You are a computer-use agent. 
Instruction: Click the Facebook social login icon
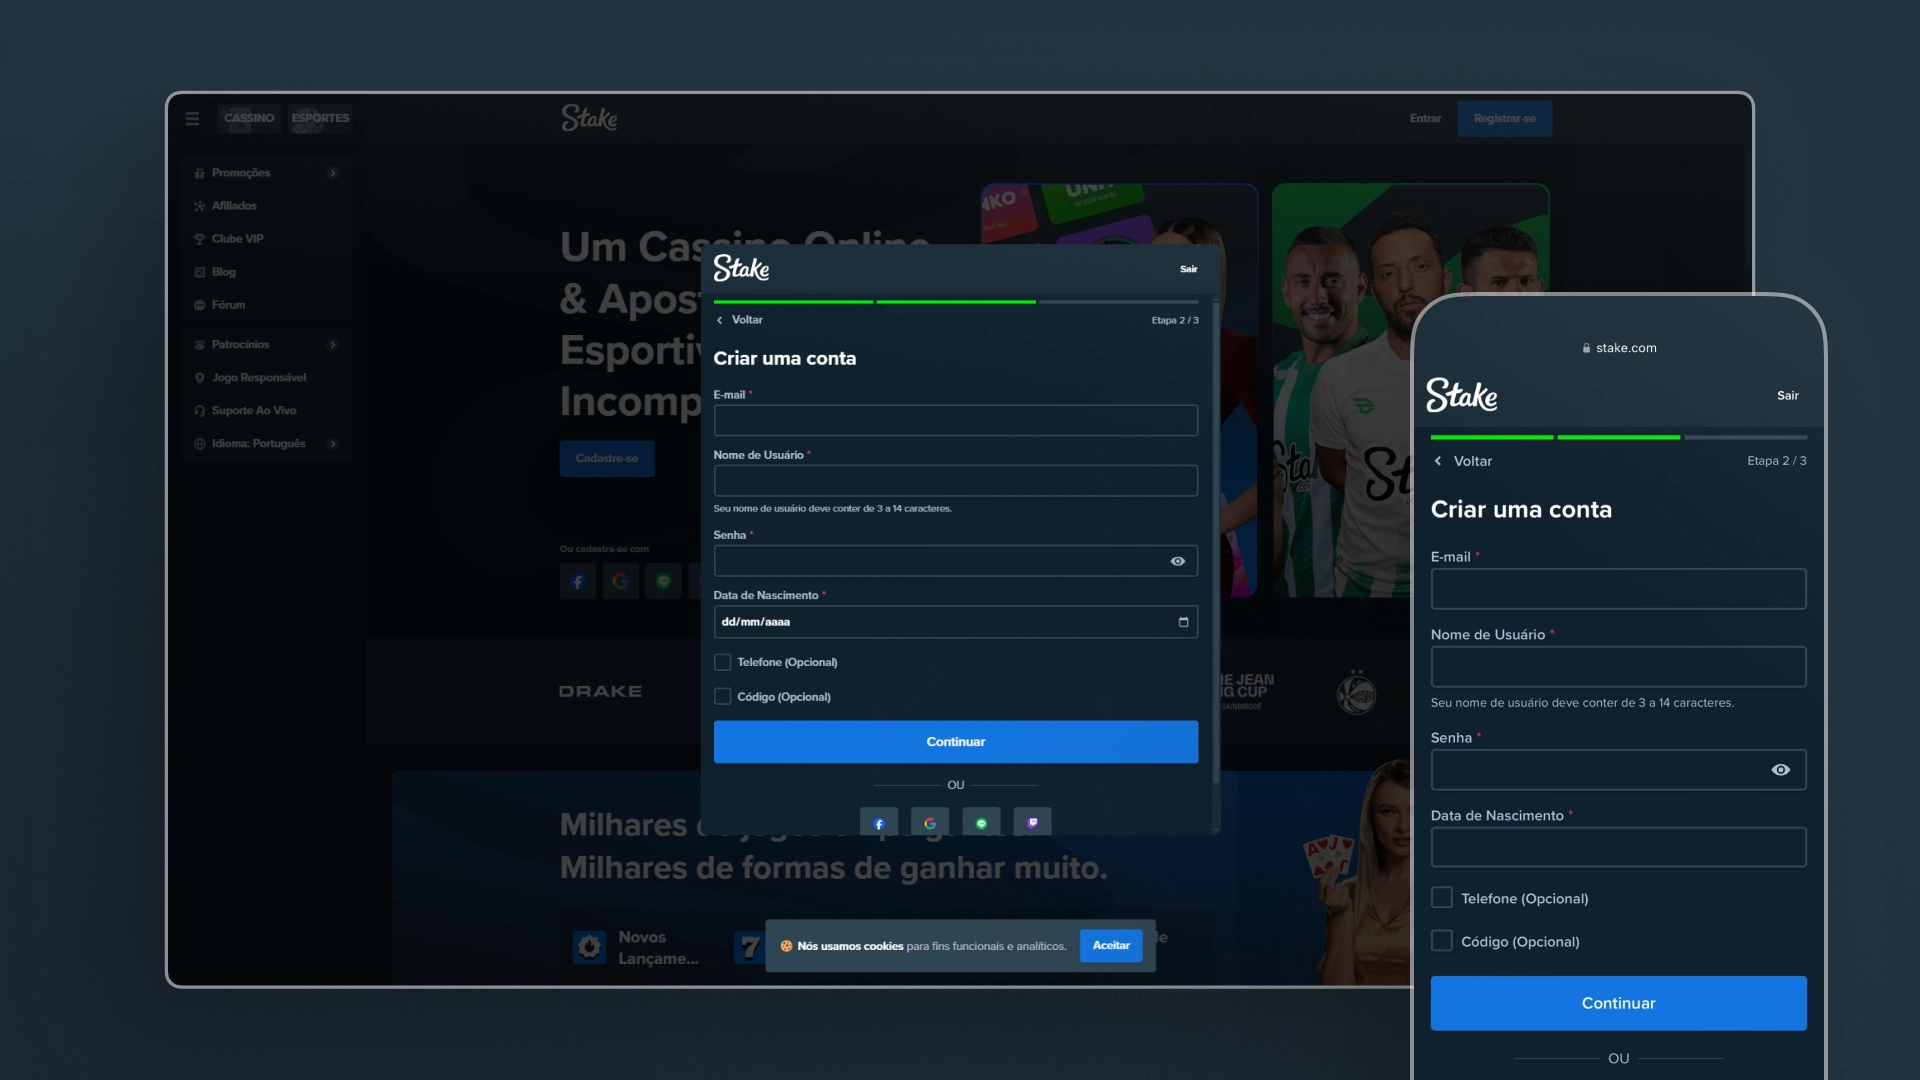click(x=878, y=824)
